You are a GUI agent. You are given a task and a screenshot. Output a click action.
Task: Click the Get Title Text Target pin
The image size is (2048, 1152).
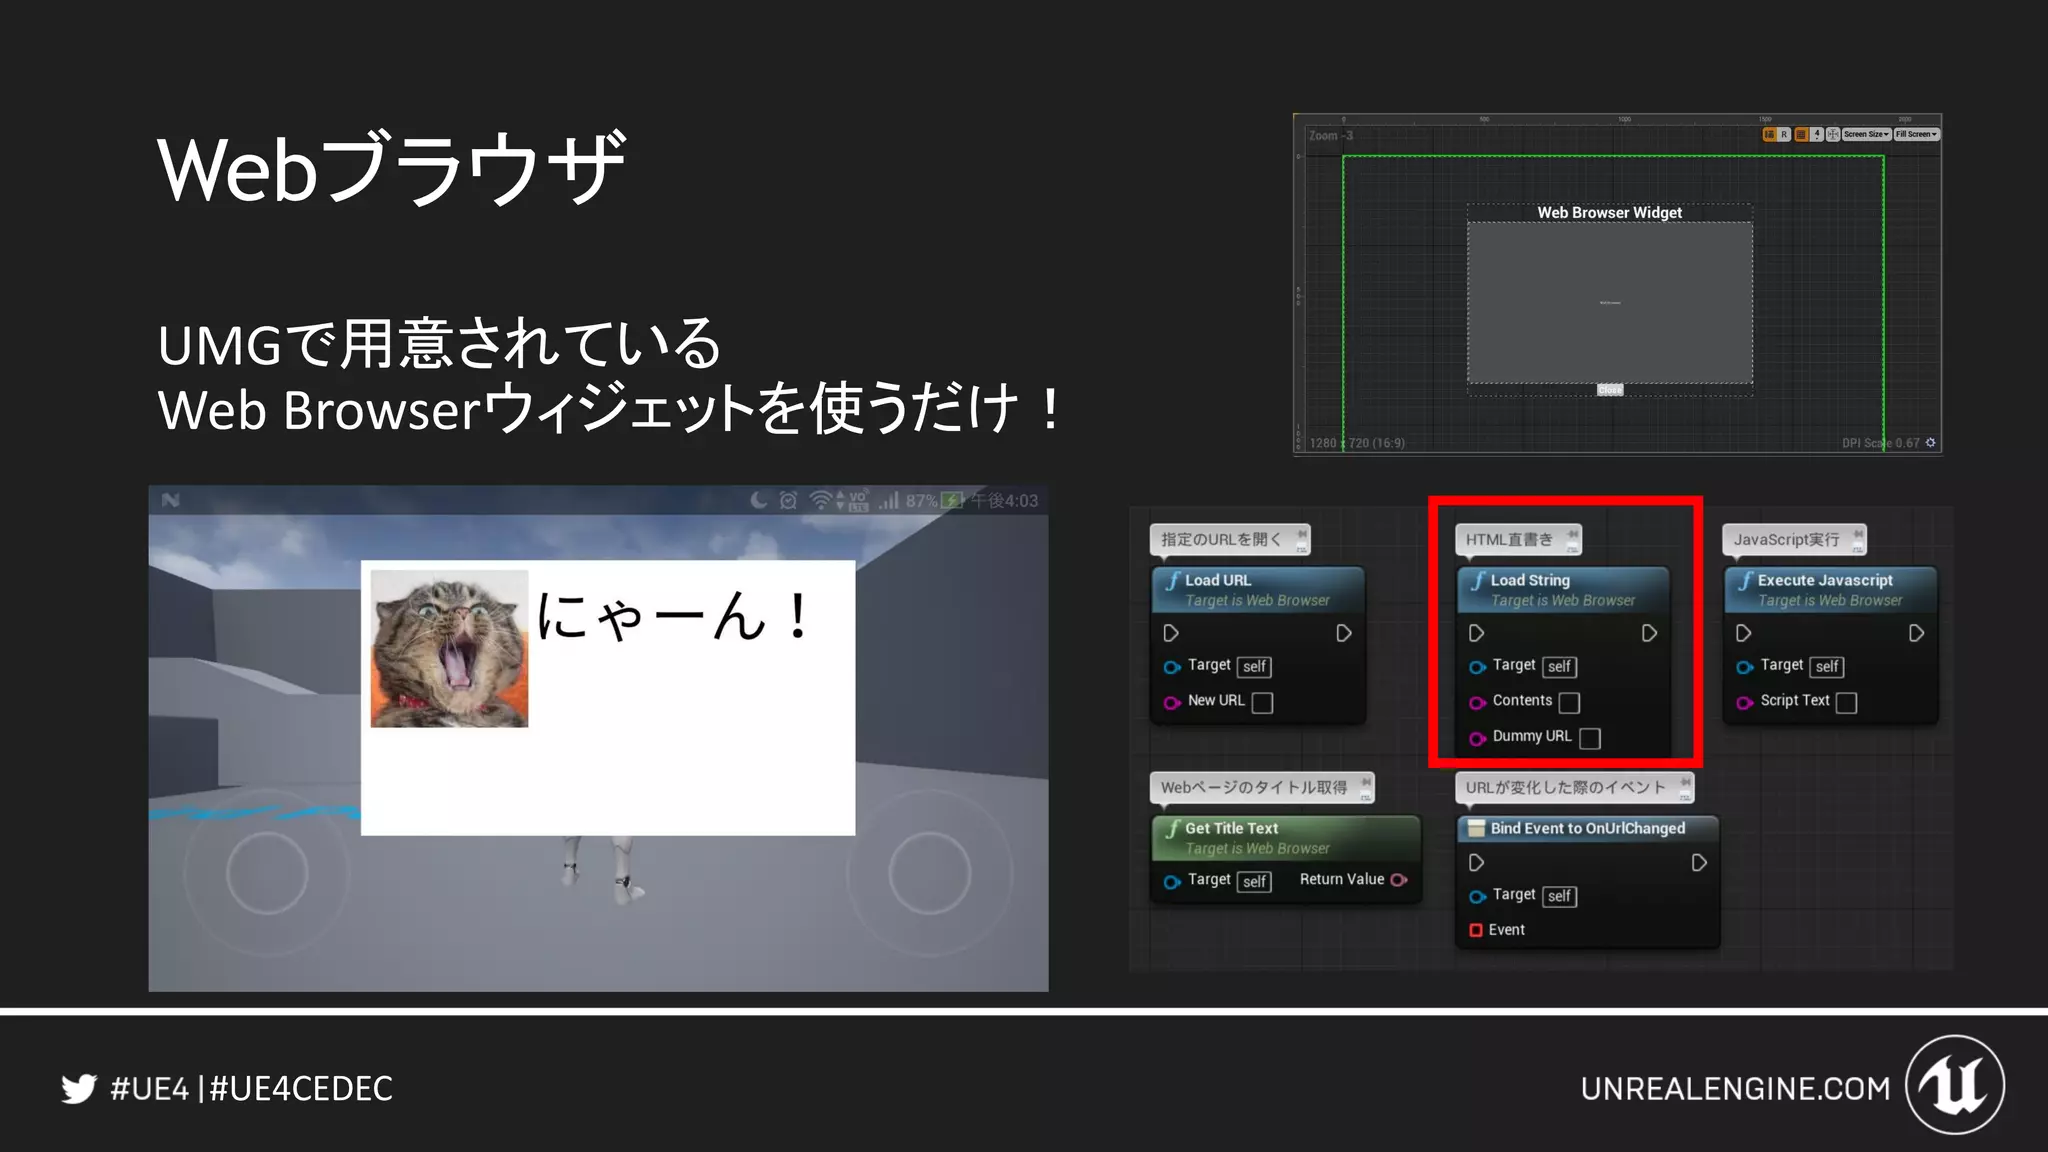(x=1172, y=882)
